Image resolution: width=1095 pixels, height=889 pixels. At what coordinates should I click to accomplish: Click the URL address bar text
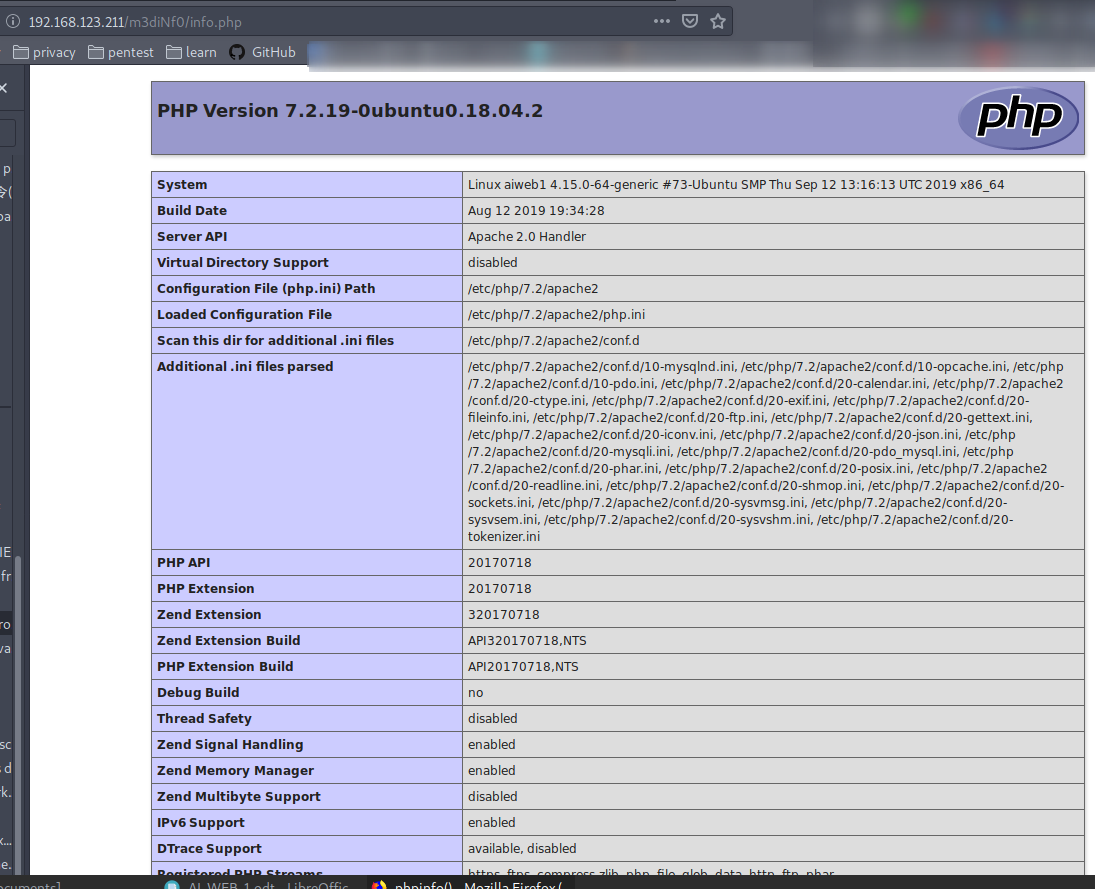[x=135, y=21]
